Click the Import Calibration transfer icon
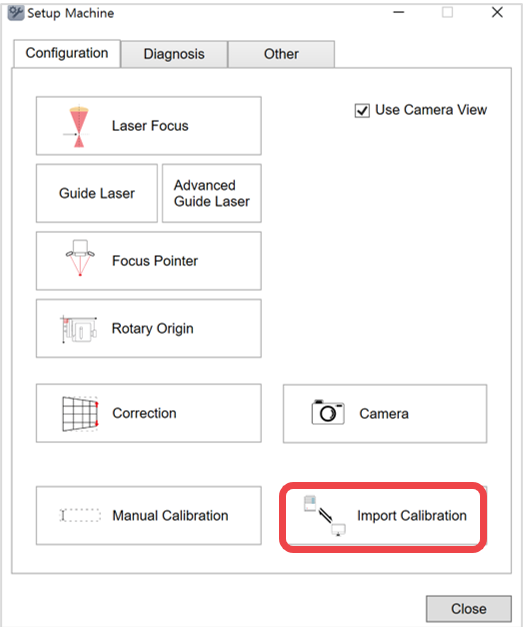This screenshot has width=524, height=627. pos(325,515)
